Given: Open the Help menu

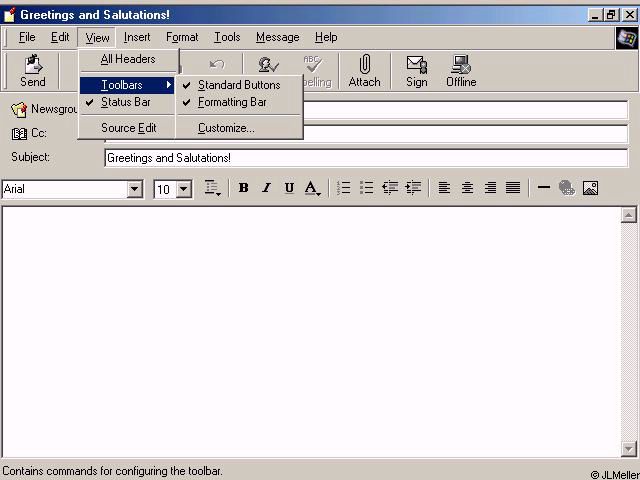Looking at the screenshot, I should pyautogui.click(x=326, y=38).
